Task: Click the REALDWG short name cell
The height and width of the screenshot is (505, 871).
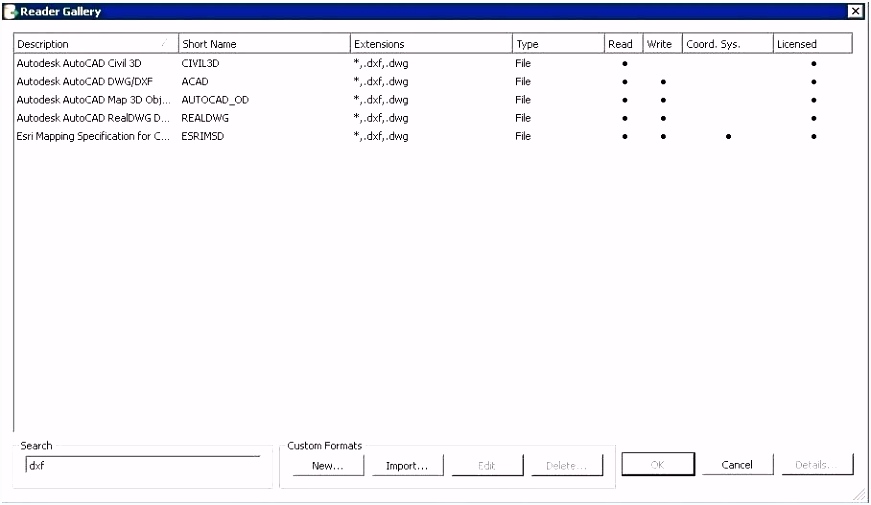Action: coord(205,118)
